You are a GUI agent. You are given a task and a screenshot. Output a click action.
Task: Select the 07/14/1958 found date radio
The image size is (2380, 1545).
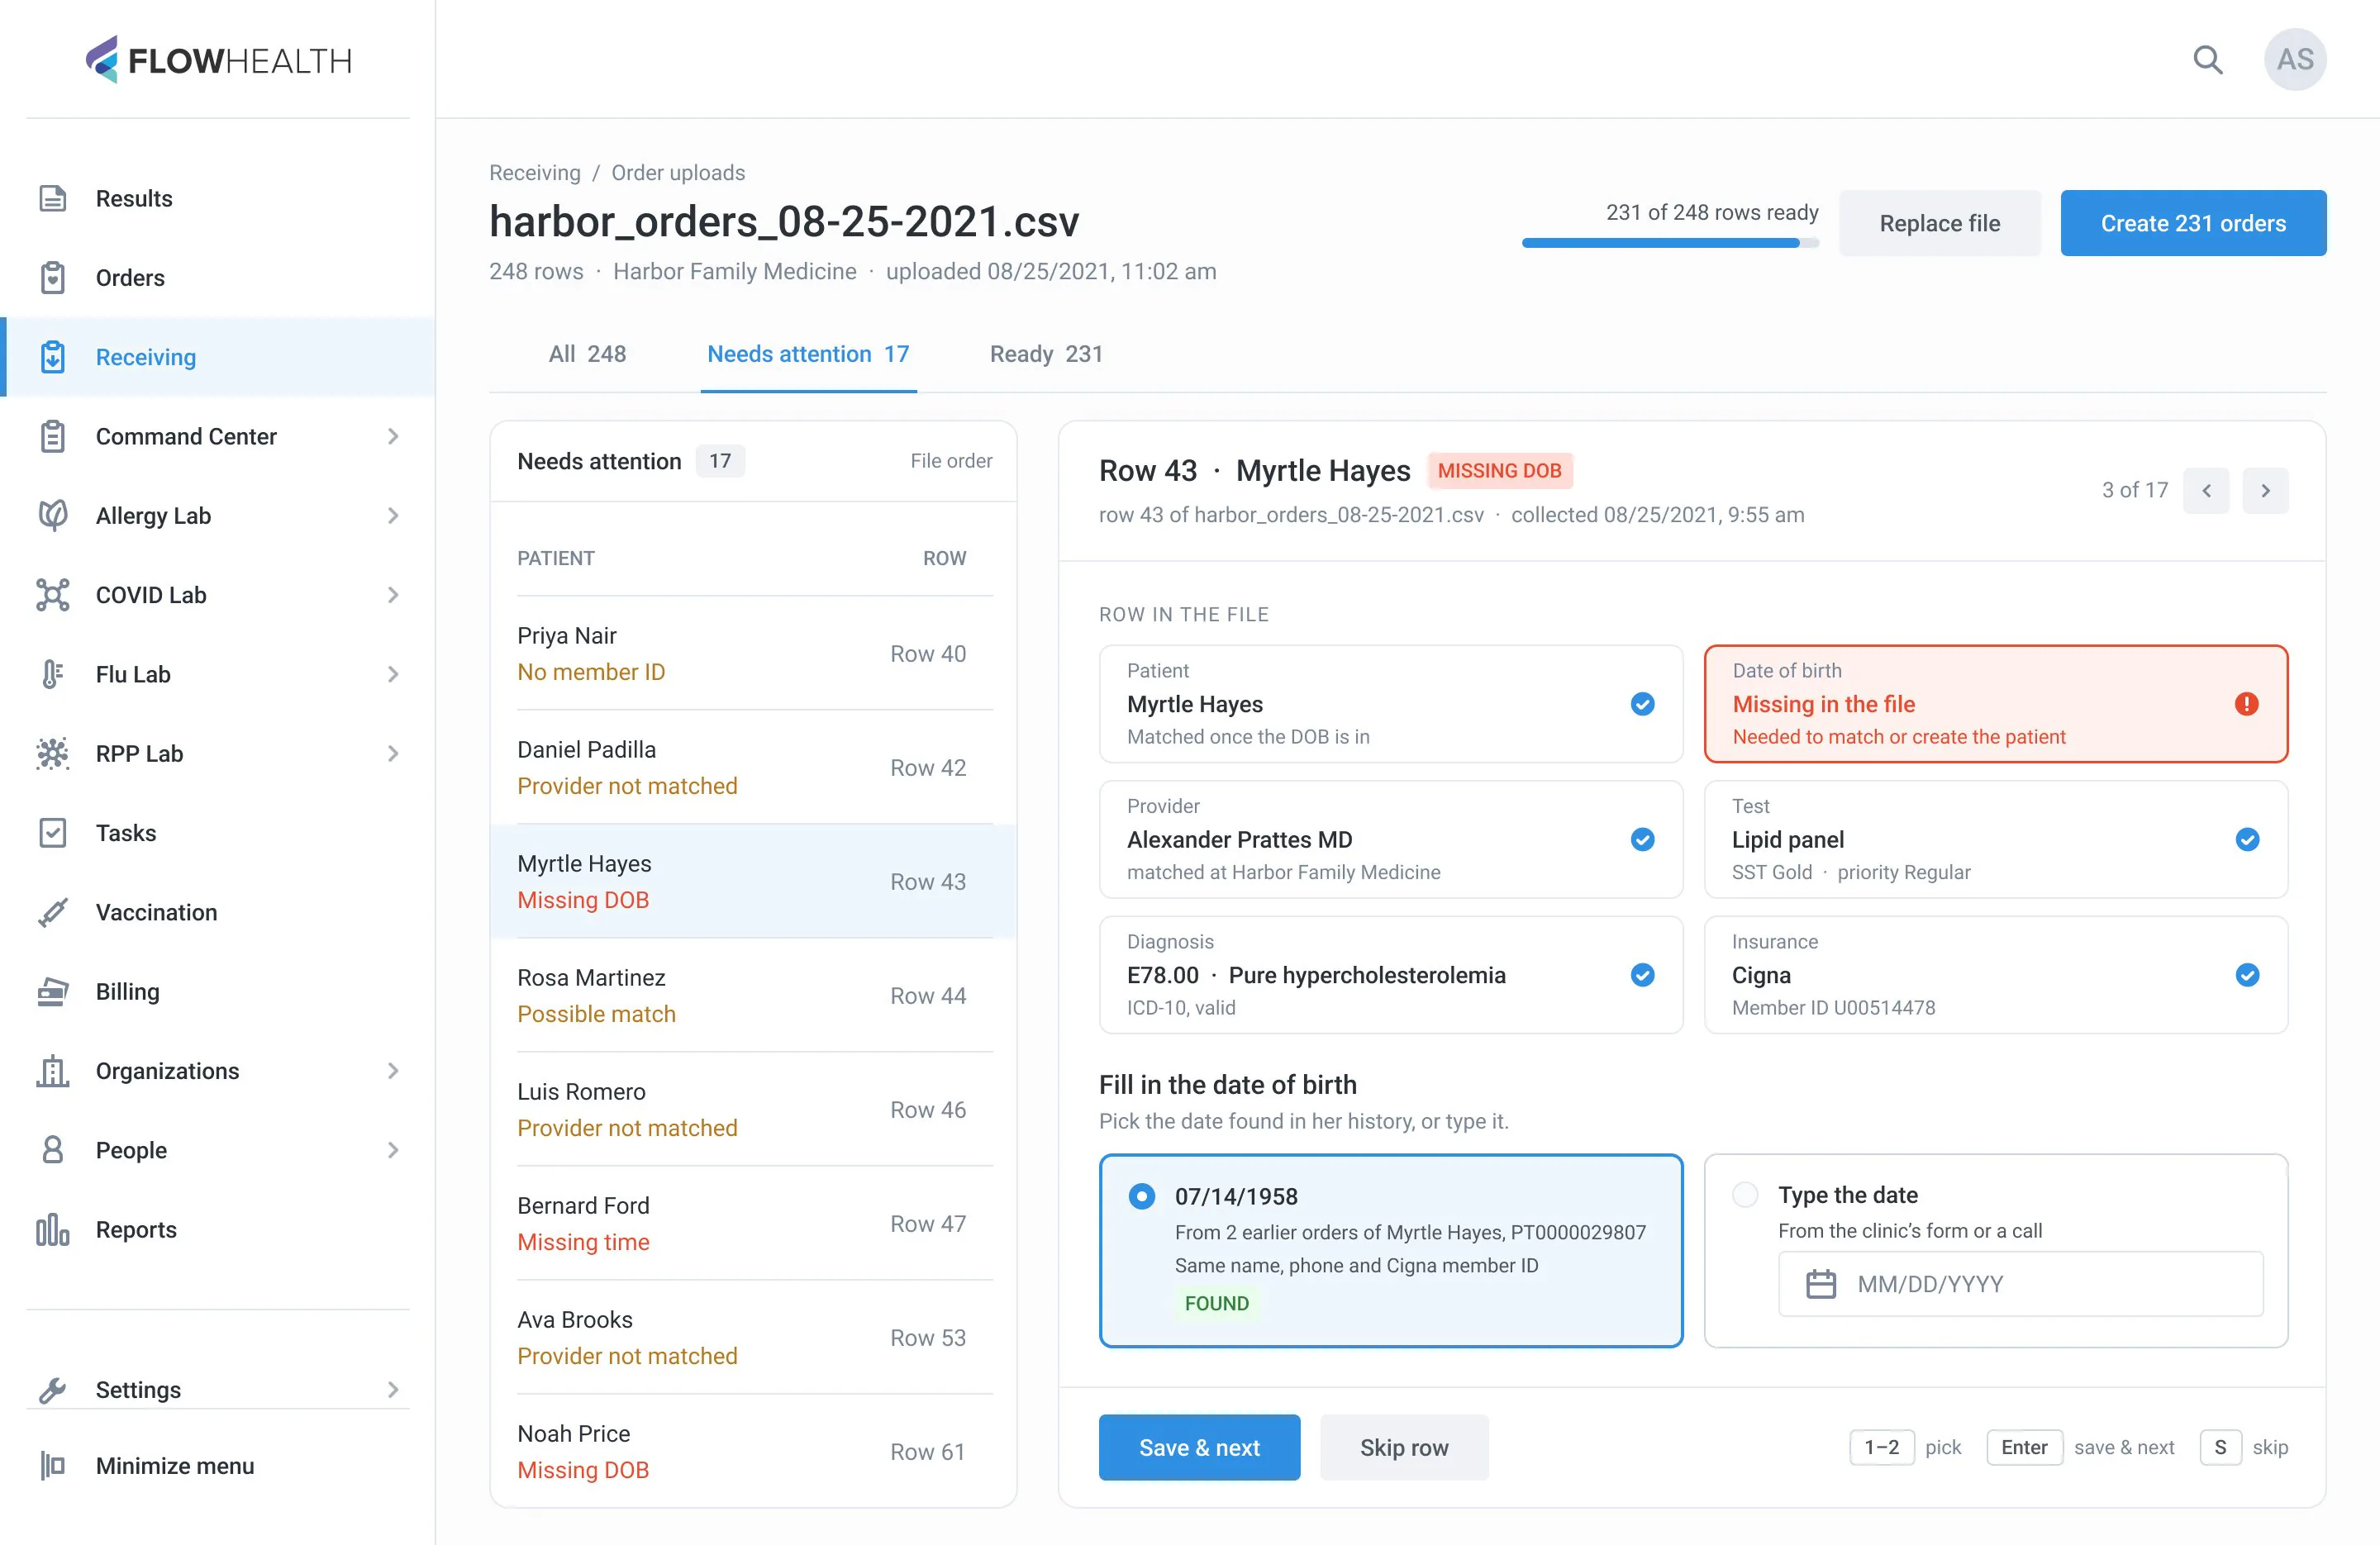1141,1196
